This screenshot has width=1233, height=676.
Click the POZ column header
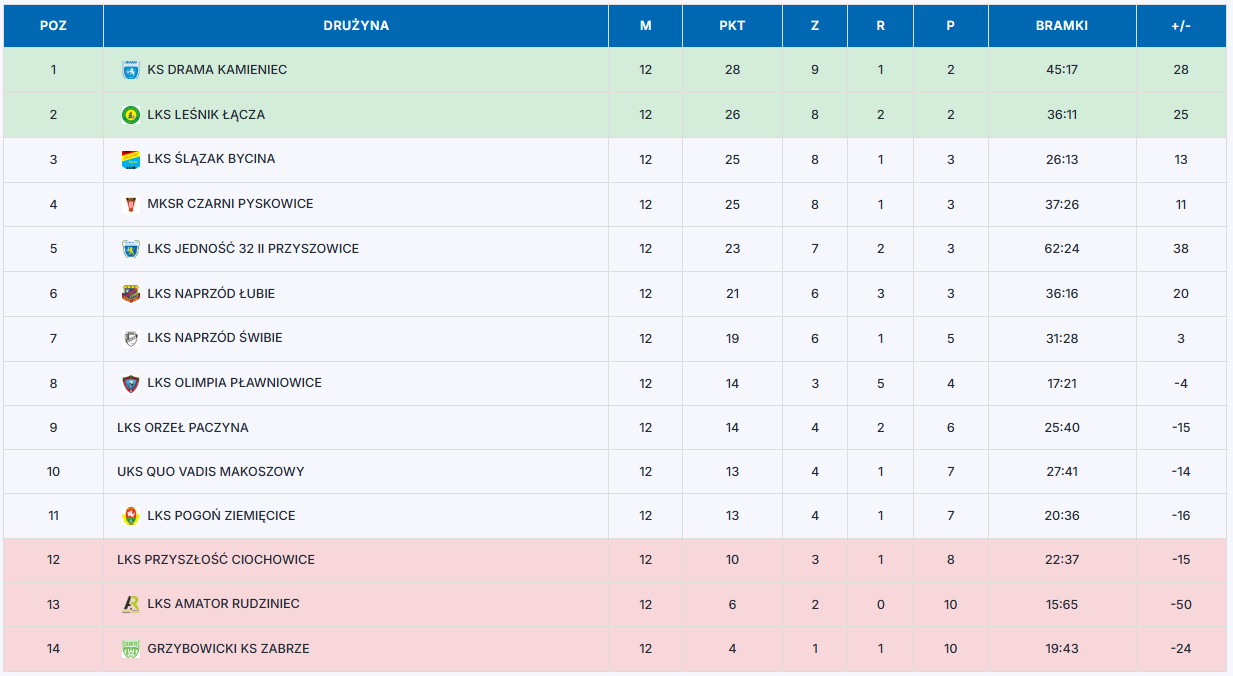point(53,26)
